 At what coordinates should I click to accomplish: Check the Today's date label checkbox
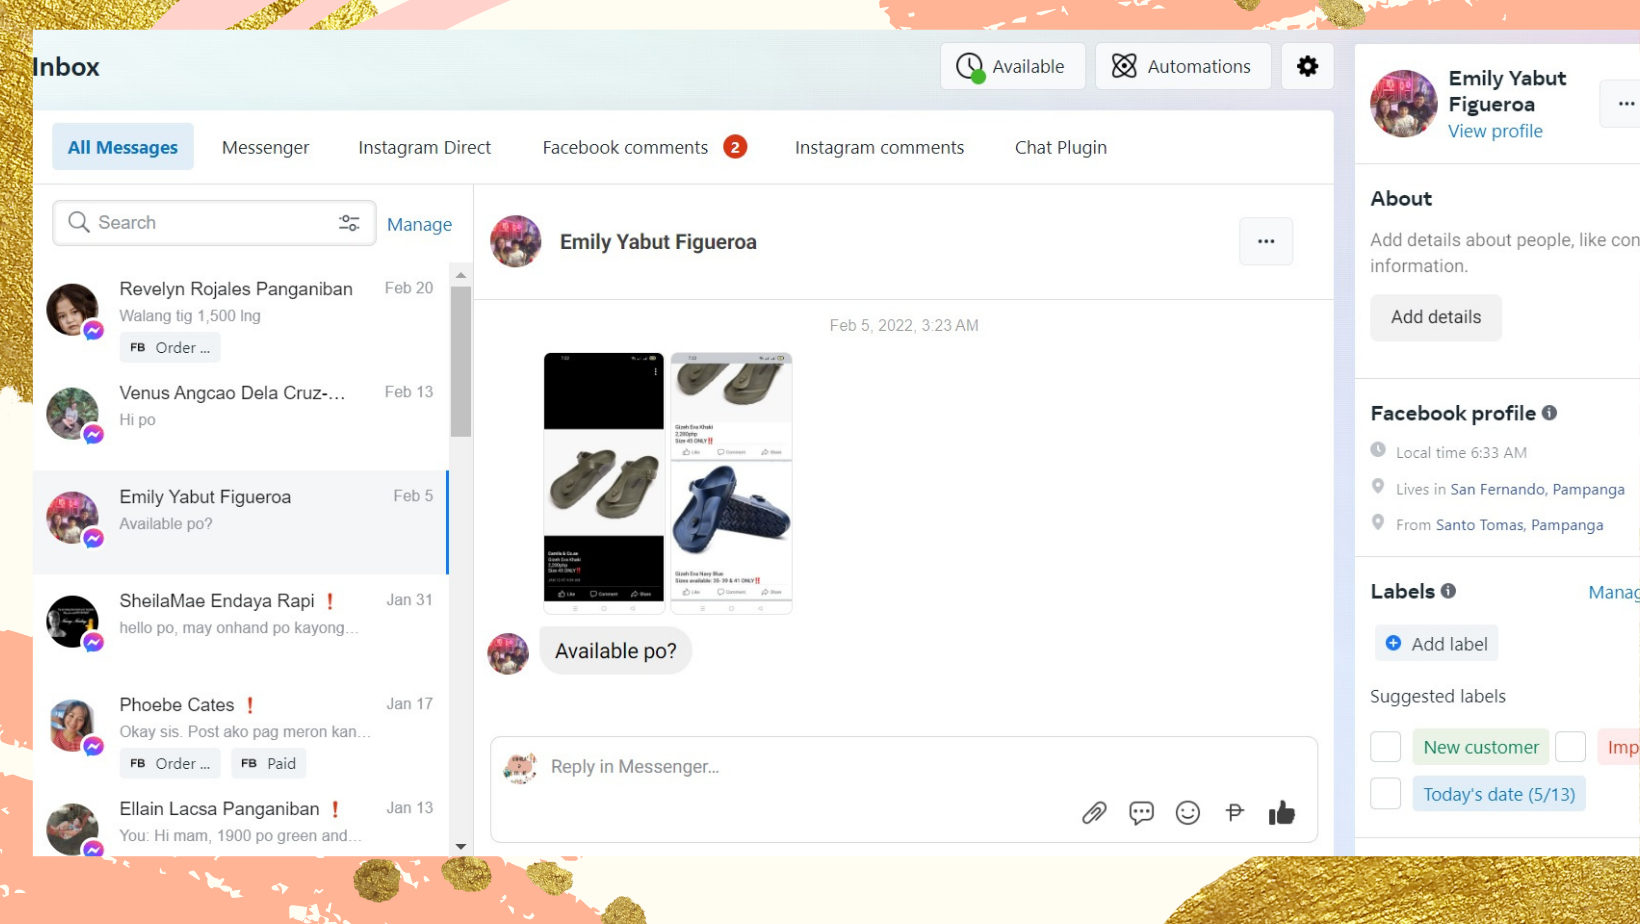[1385, 794]
